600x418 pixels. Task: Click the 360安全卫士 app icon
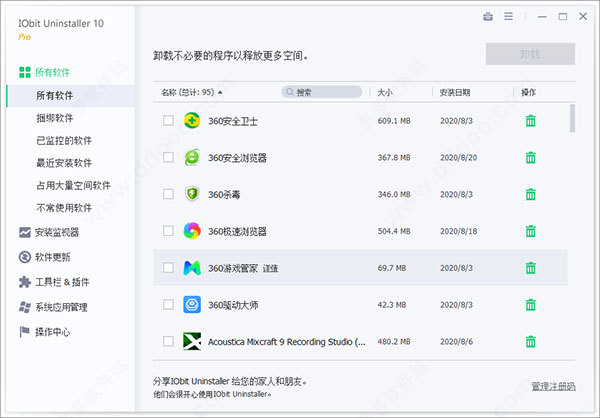click(x=192, y=121)
